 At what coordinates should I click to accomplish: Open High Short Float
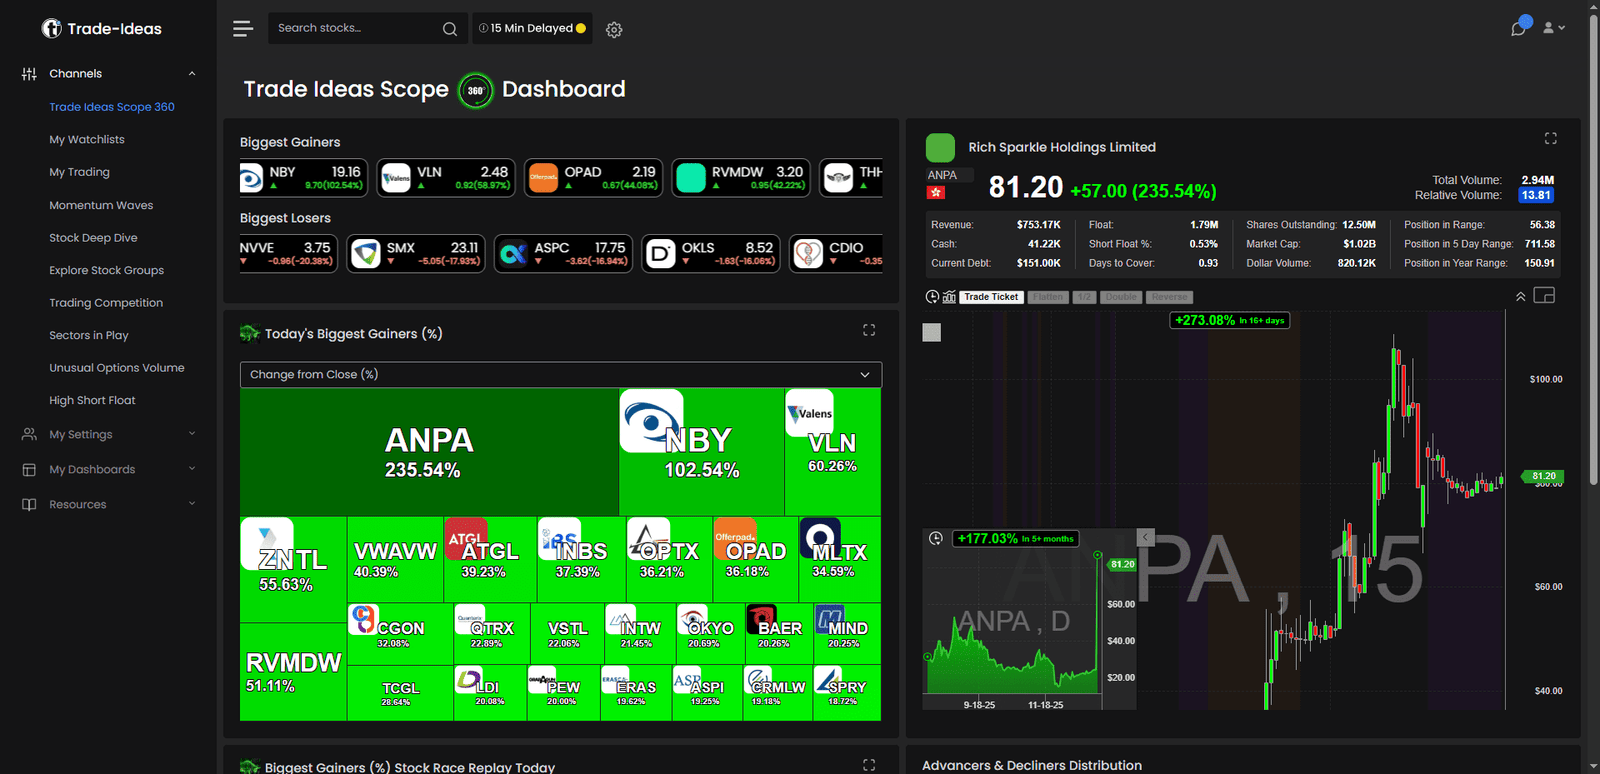coord(92,400)
